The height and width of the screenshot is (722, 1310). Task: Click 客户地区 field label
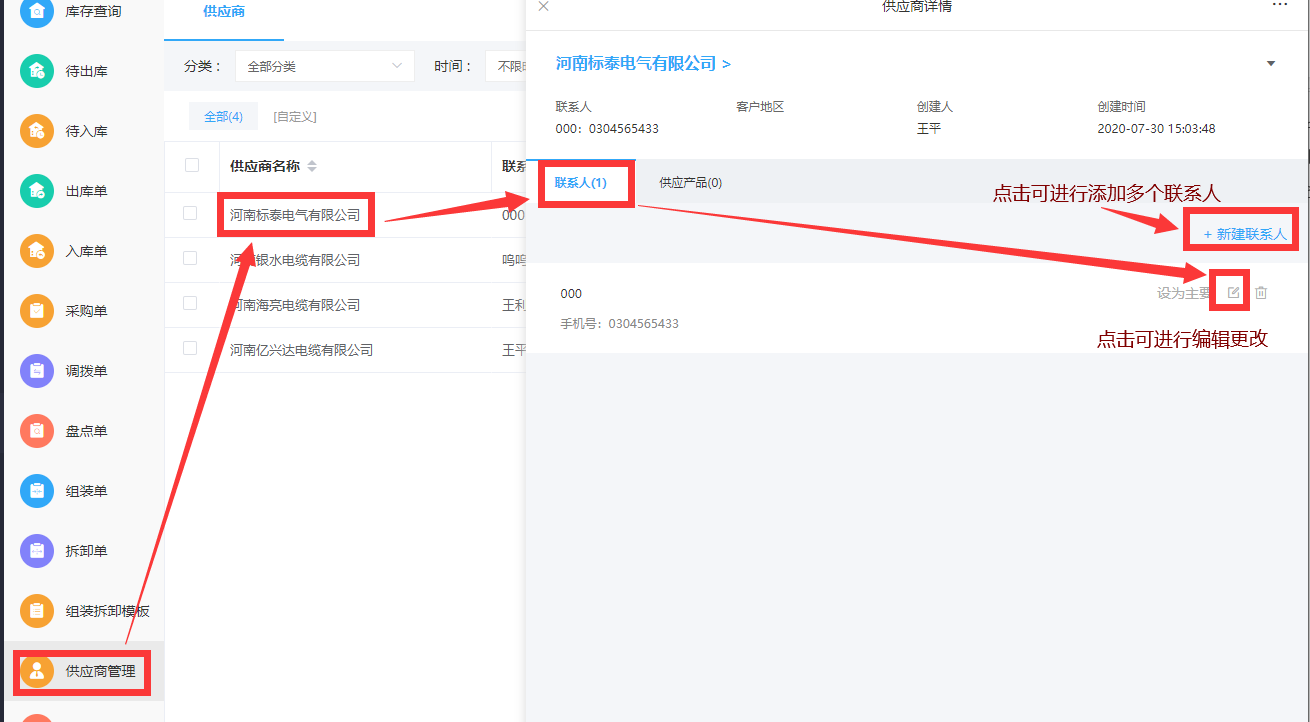coord(760,106)
